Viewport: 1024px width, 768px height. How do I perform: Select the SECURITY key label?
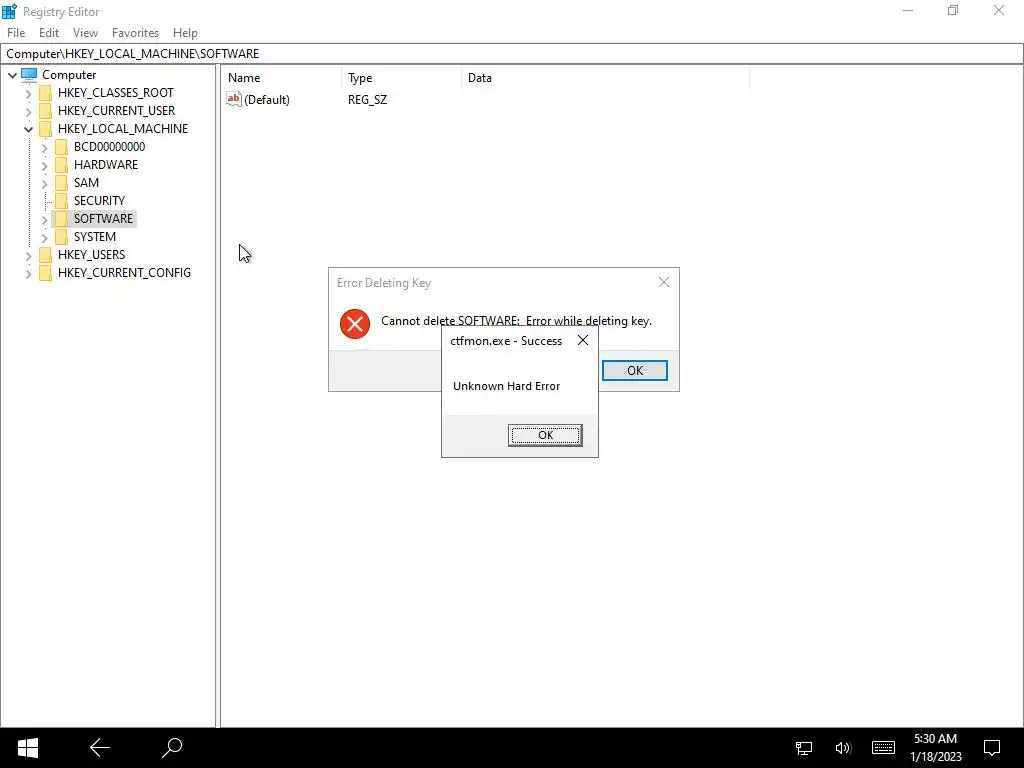[99, 200]
